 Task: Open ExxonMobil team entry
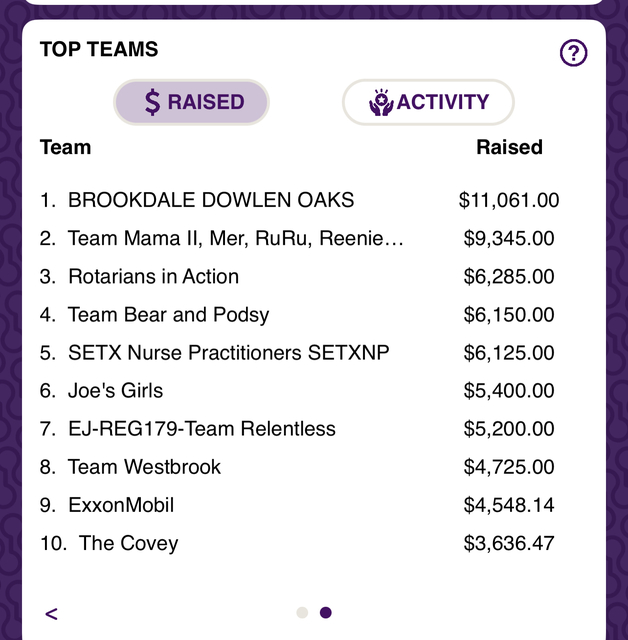click(x=121, y=505)
